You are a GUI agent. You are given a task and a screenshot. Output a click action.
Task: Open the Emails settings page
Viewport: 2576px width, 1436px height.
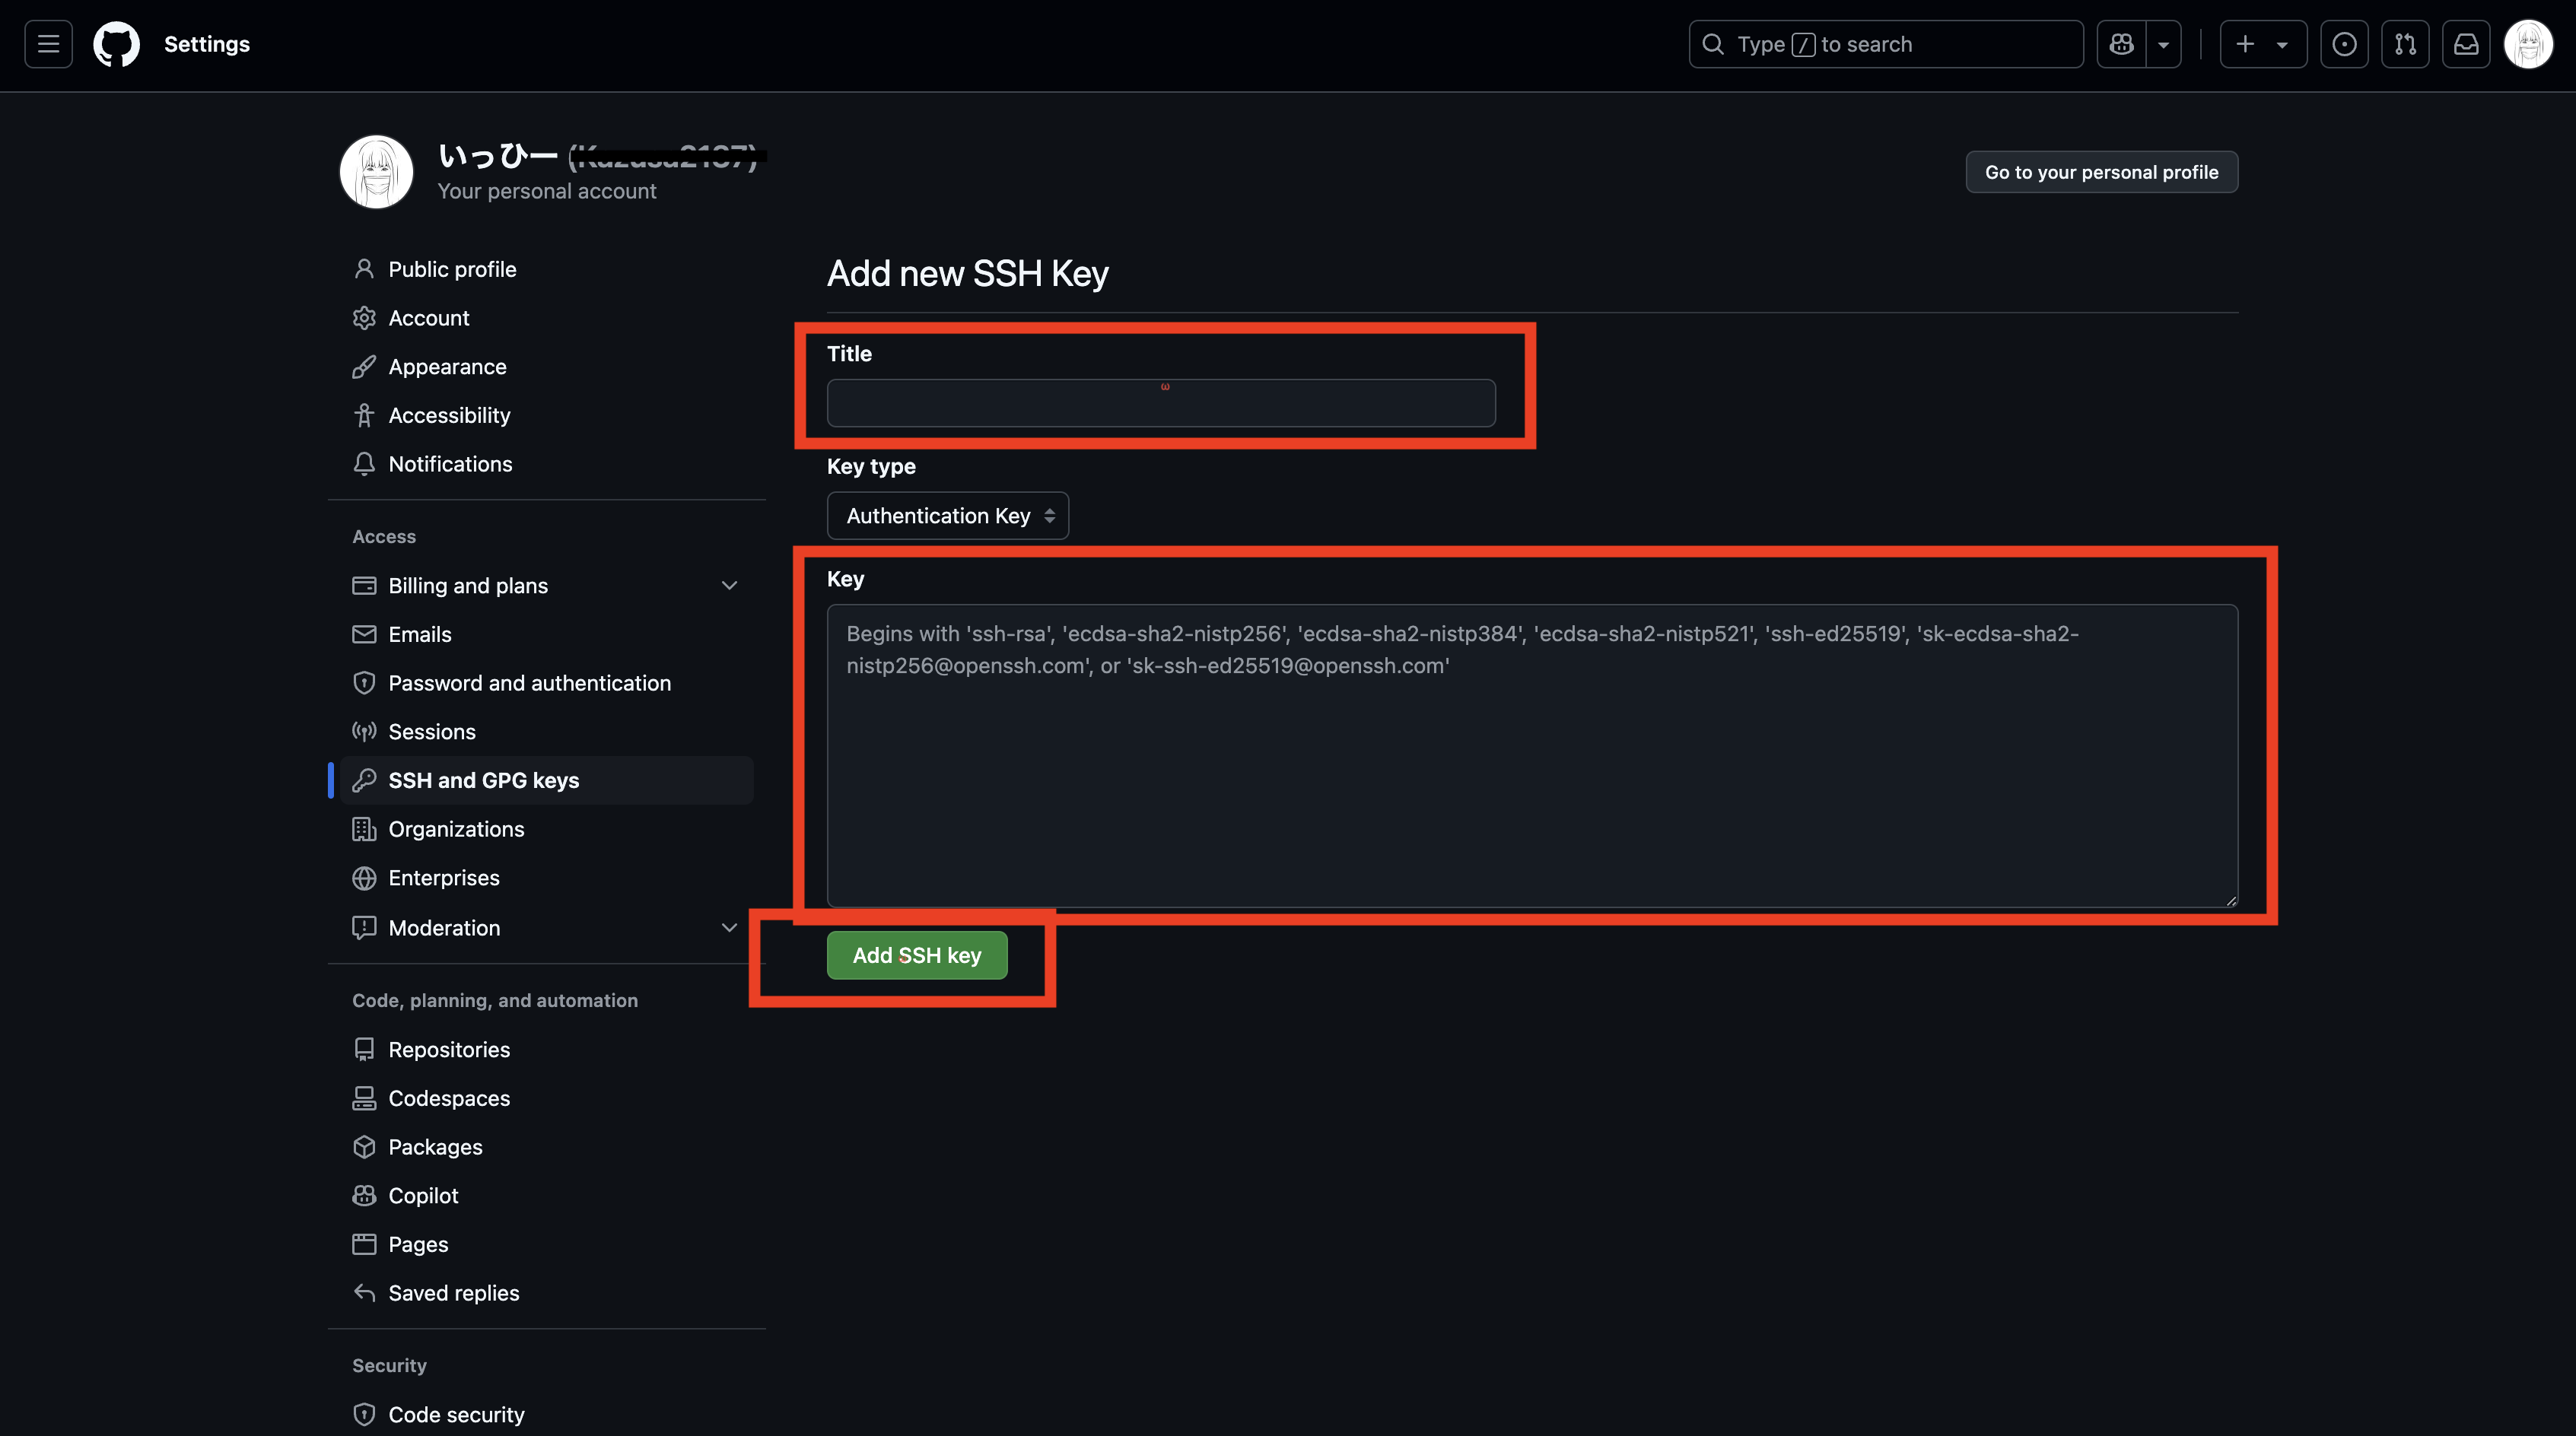(419, 634)
